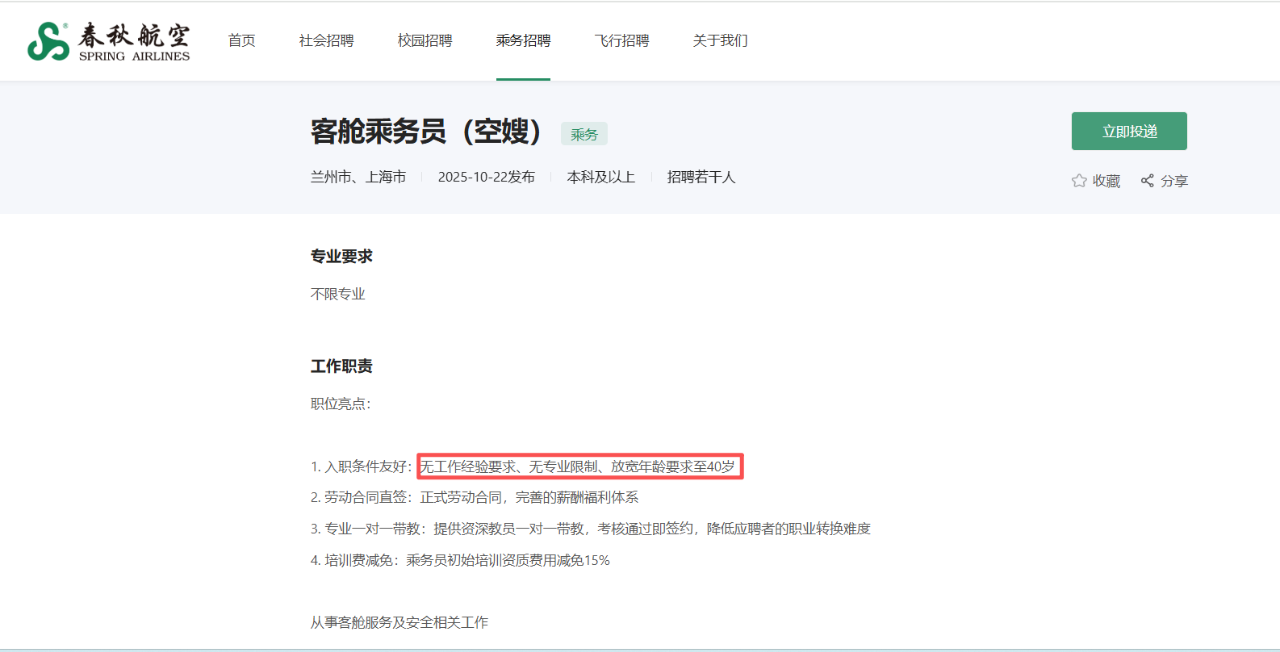Click the share icon next to 分享
This screenshot has width=1280, height=652.
[x=1146, y=180]
